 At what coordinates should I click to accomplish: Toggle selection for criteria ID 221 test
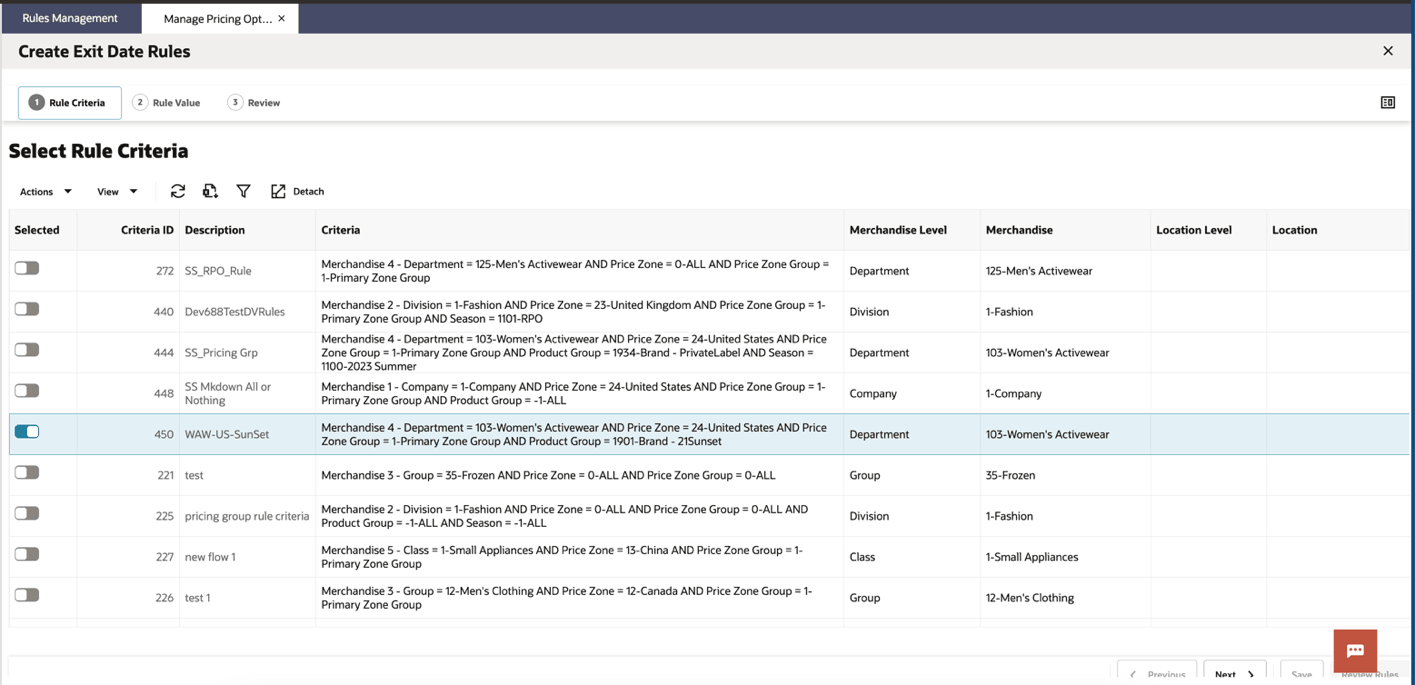coord(27,472)
